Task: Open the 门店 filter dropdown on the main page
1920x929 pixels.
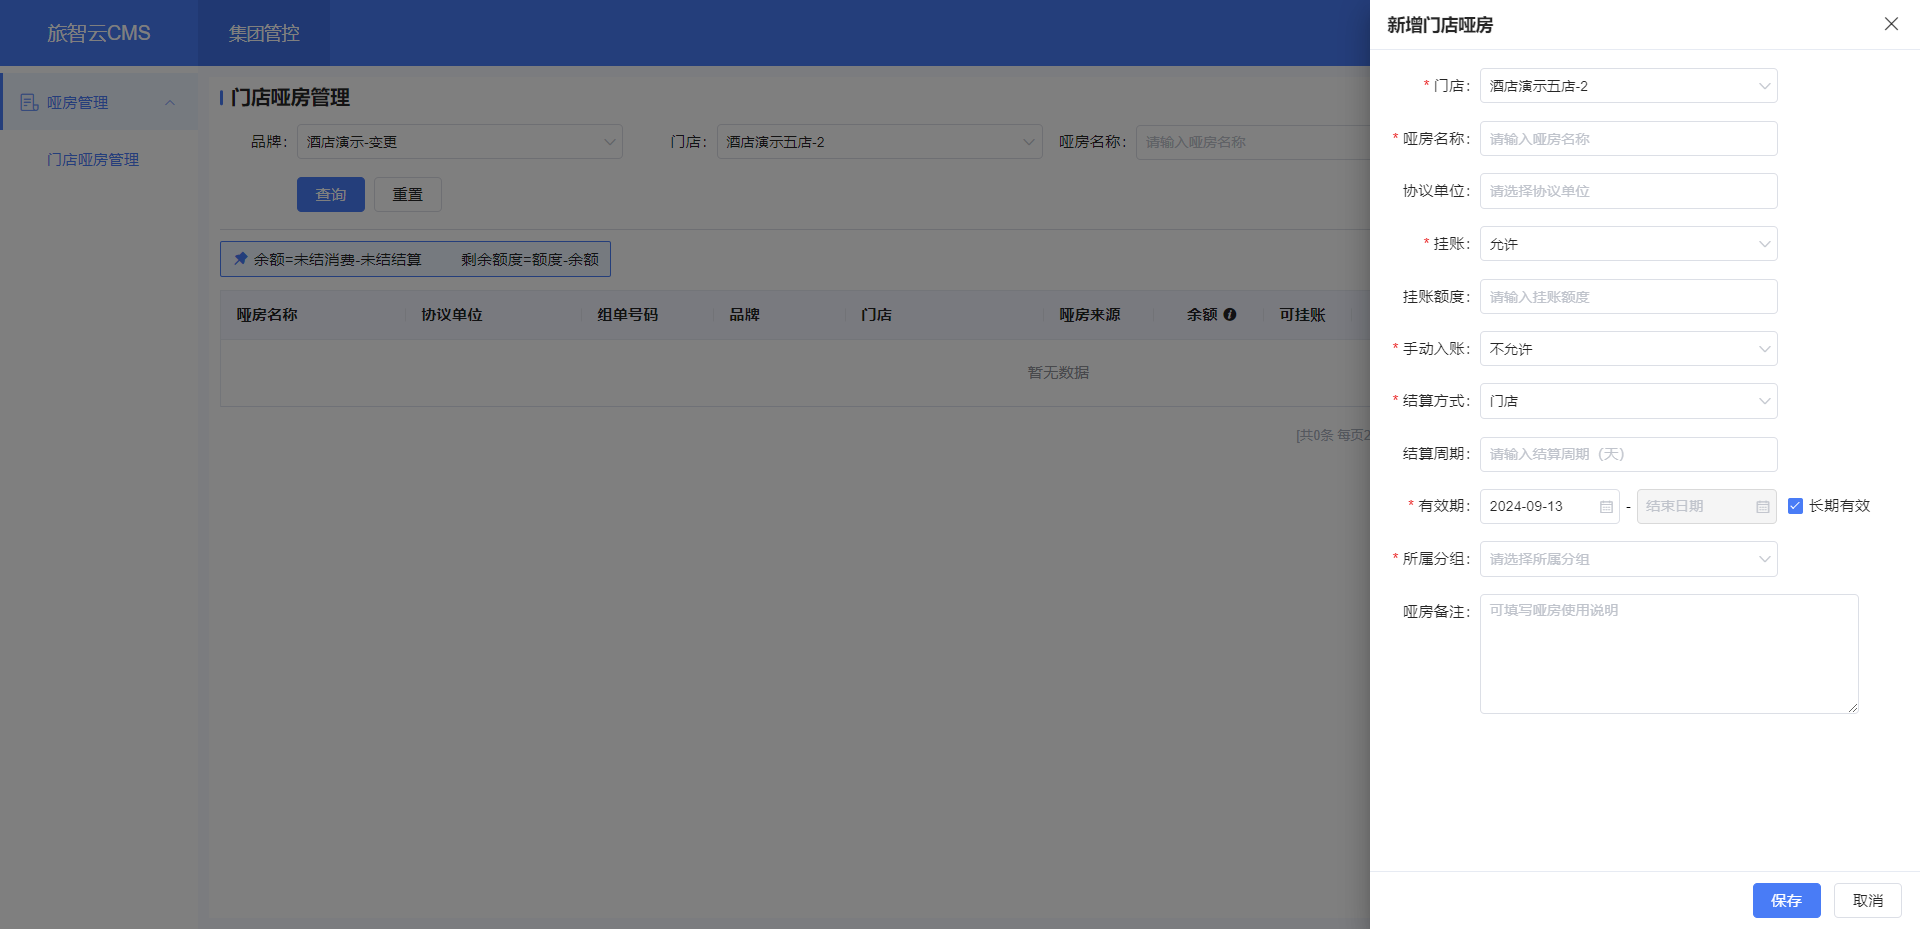Action: coord(879,142)
